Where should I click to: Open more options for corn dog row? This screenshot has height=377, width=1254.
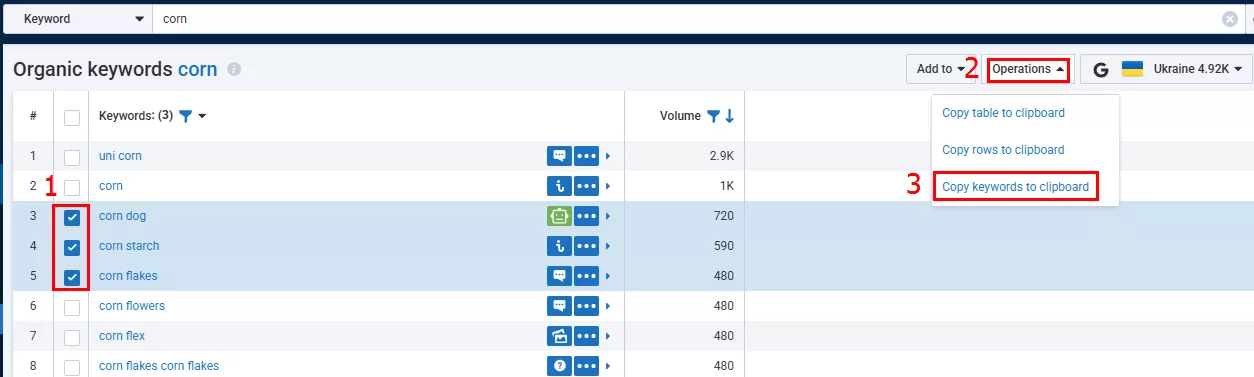pyautogui.click(x=587, y=216)
